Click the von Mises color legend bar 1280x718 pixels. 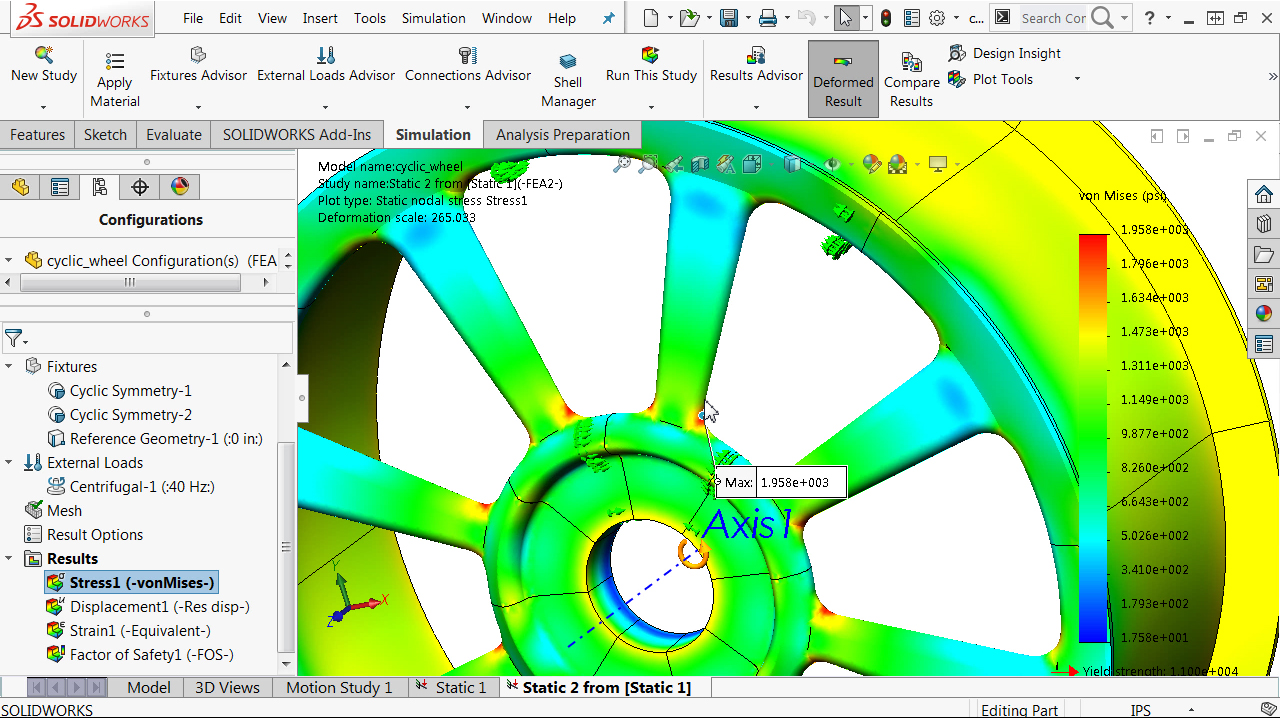[1093, 437]
